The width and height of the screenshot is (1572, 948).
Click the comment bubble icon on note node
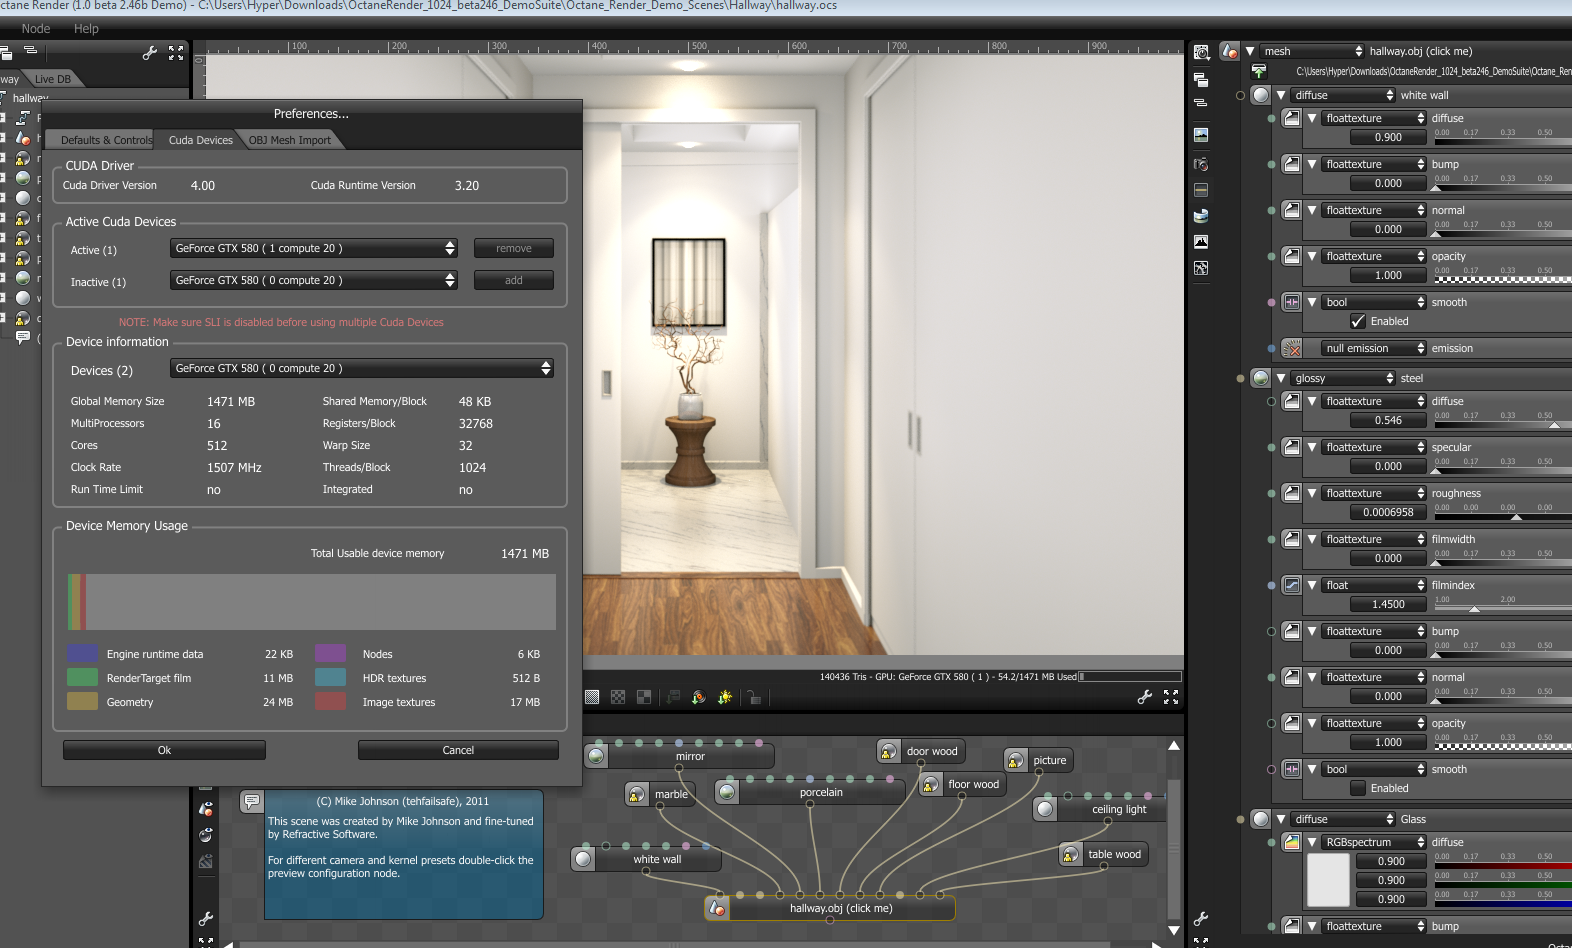tap(252, 801)
